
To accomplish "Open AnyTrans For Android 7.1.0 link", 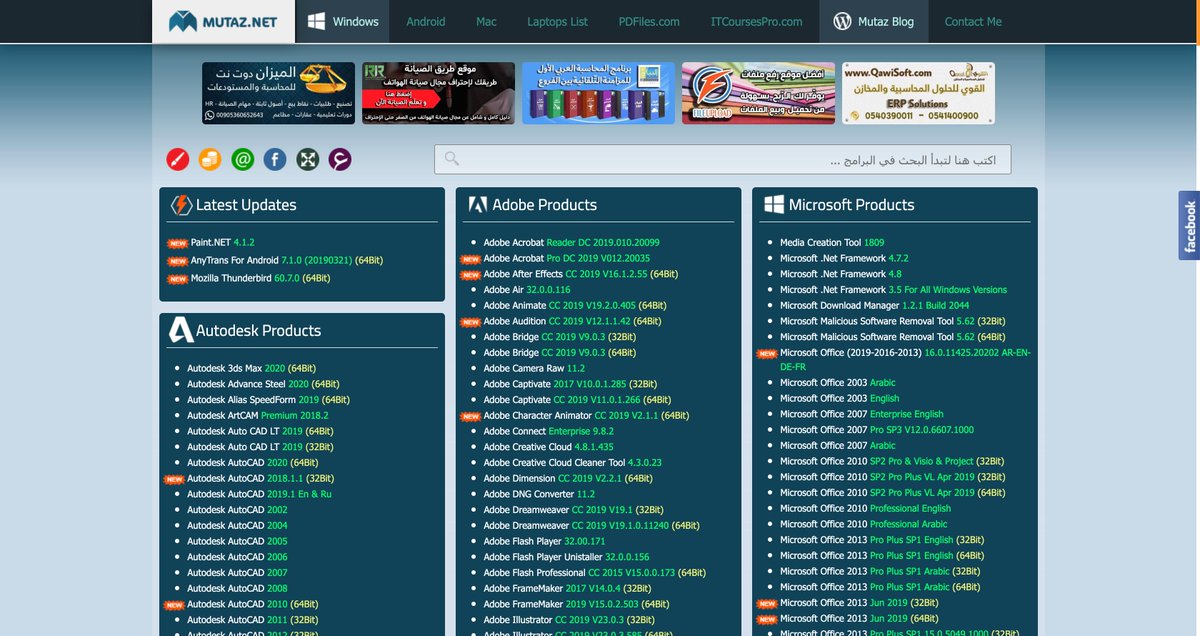I will click(287, 260).
